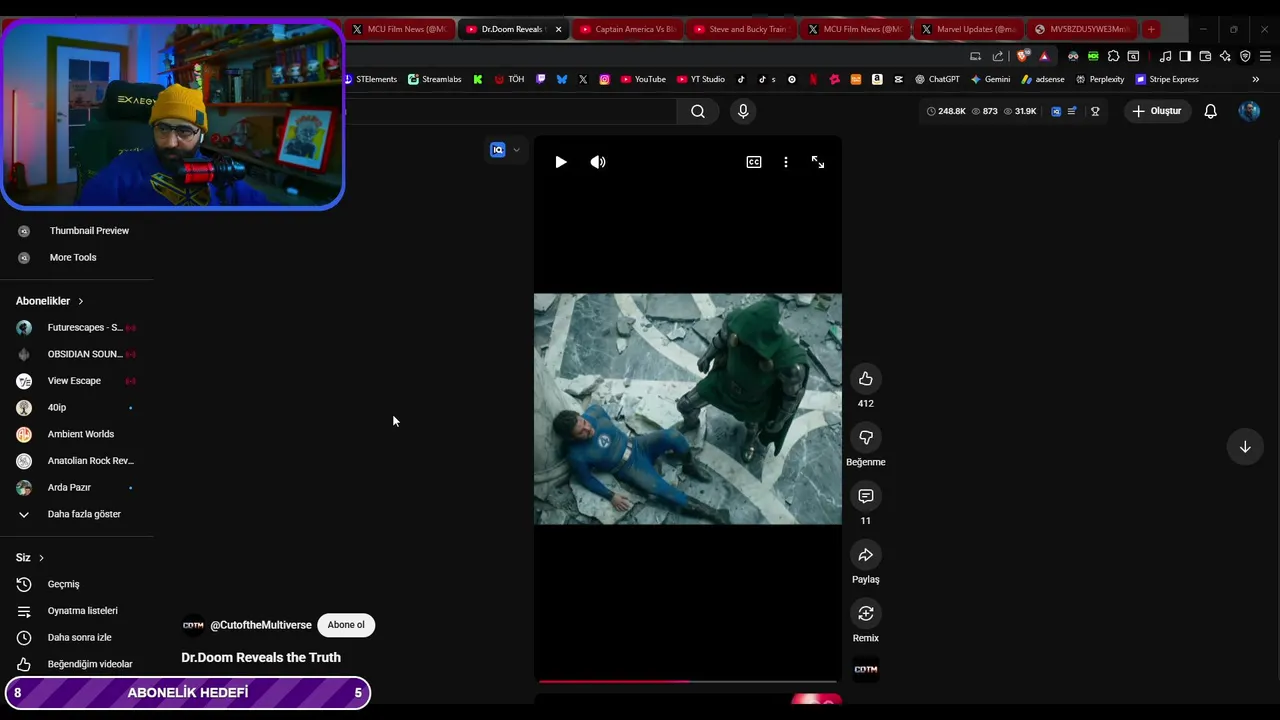Open the Anatolian Rock Rev... channel
1280x720 pixels.
[76, 461]
